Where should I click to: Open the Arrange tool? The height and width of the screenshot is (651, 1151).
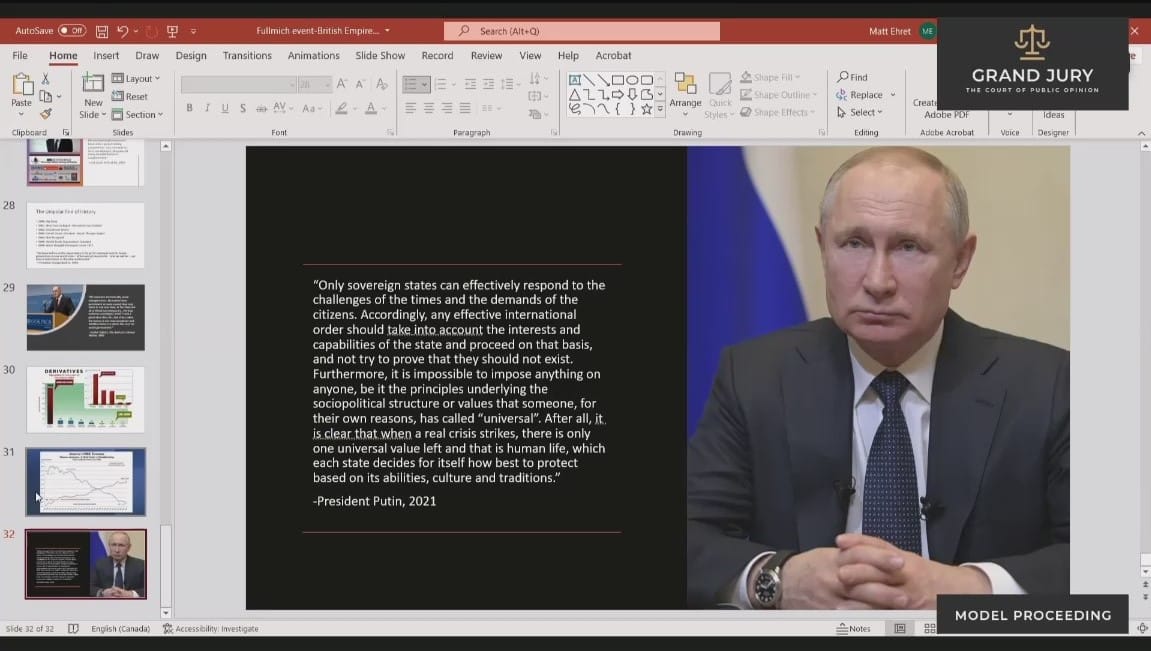[x=685, y=91]
